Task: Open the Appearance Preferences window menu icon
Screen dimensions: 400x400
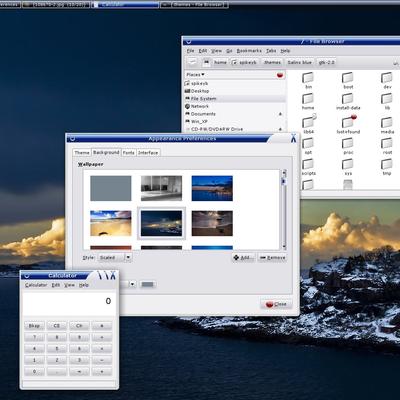Action: 72,138
